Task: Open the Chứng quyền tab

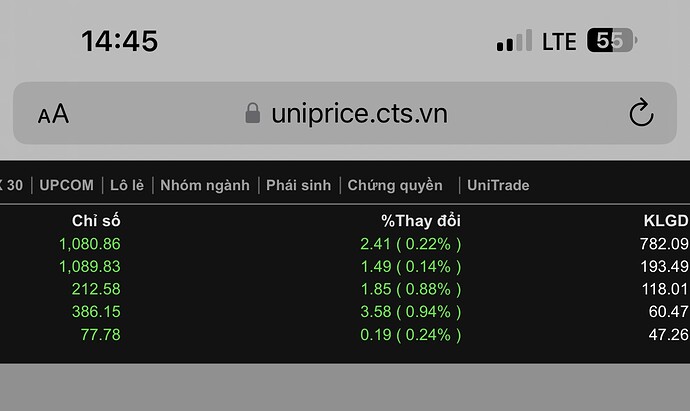Action: click(395, 185)
